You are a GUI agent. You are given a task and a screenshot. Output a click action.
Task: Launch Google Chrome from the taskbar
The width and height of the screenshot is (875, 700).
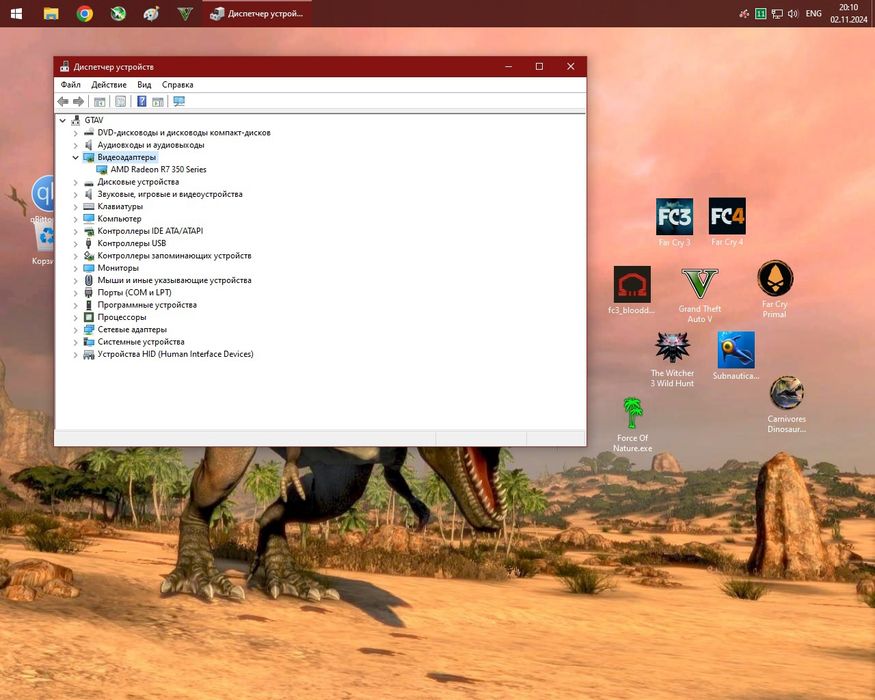point(85,13)
